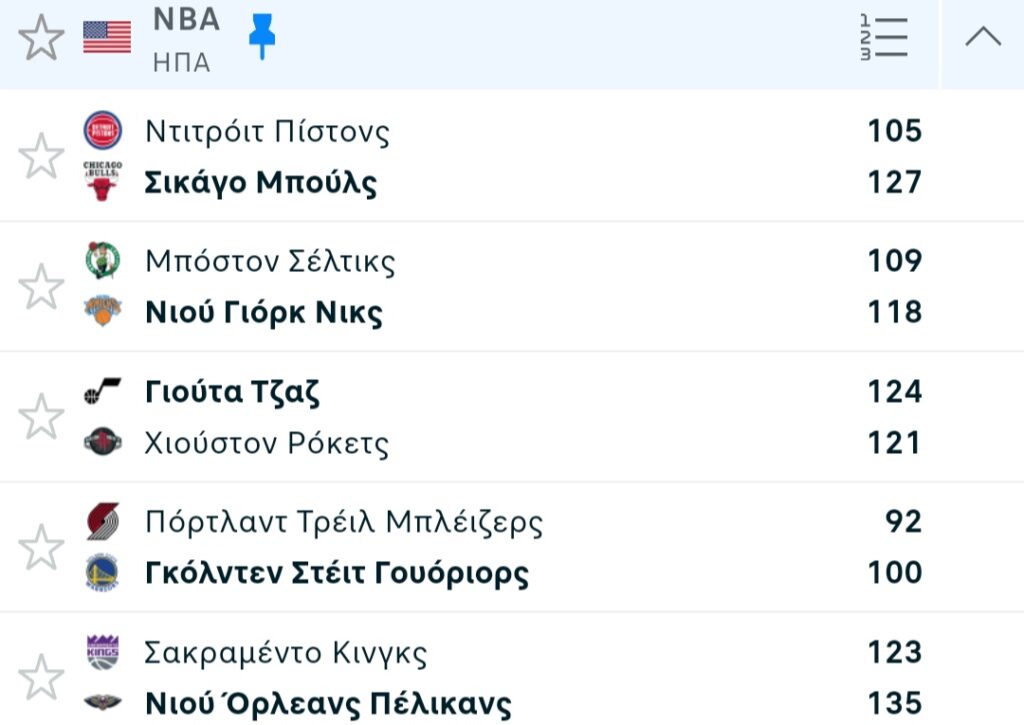Toggle favorite star for NBA league

click(41, 39)
